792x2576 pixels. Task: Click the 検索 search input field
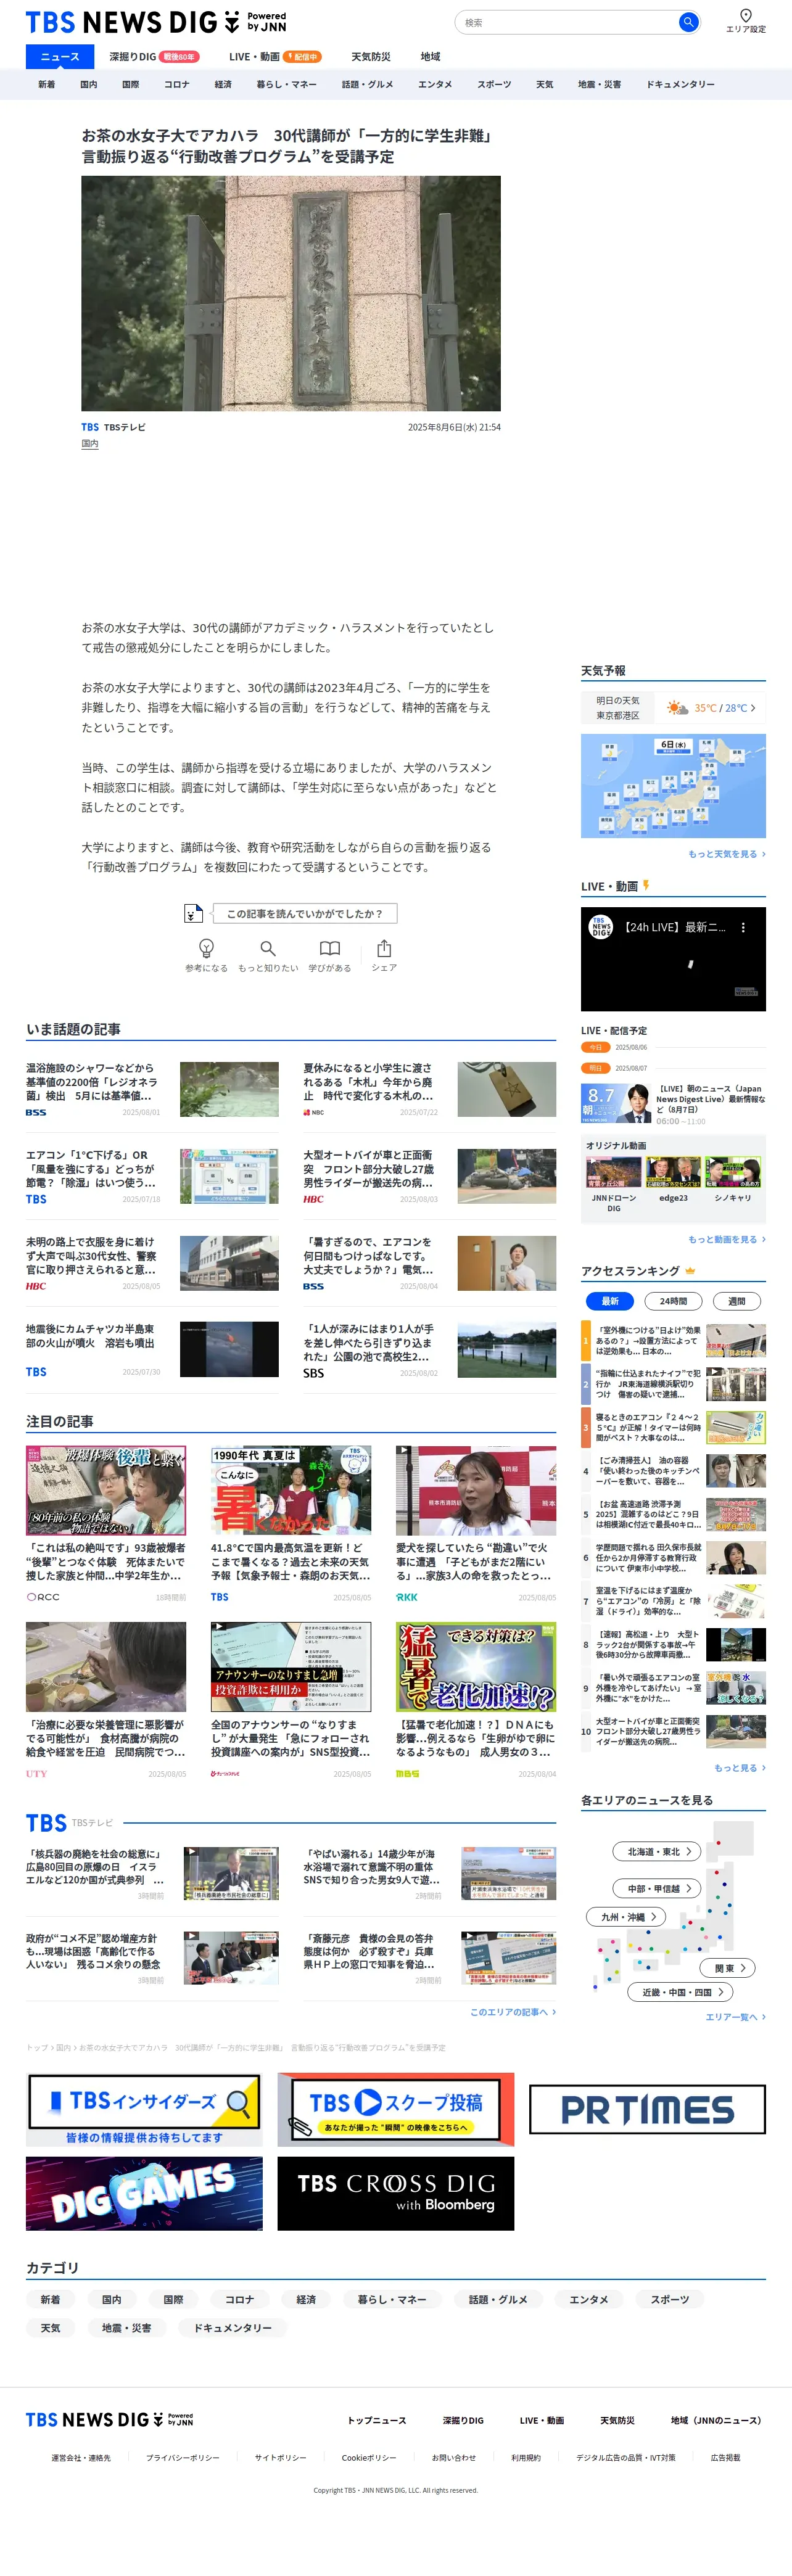(x=566, y=22)
